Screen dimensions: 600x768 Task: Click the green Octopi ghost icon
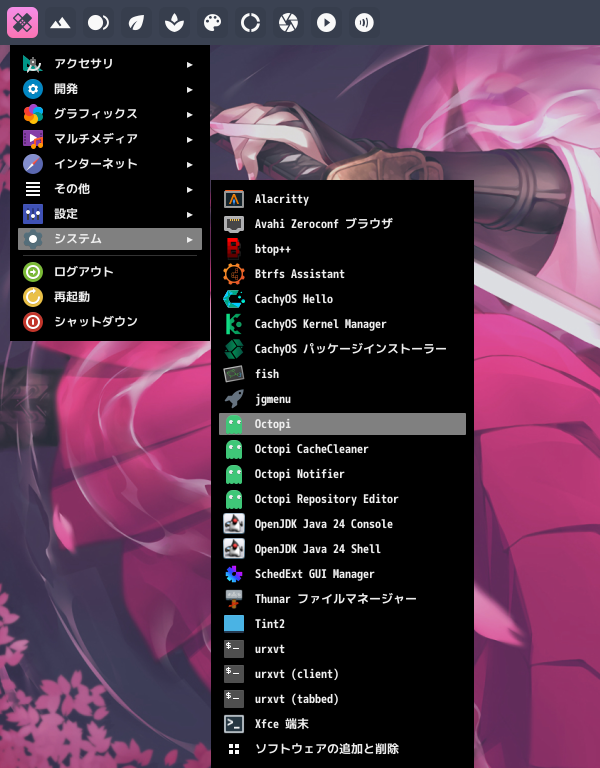[234, 424]
